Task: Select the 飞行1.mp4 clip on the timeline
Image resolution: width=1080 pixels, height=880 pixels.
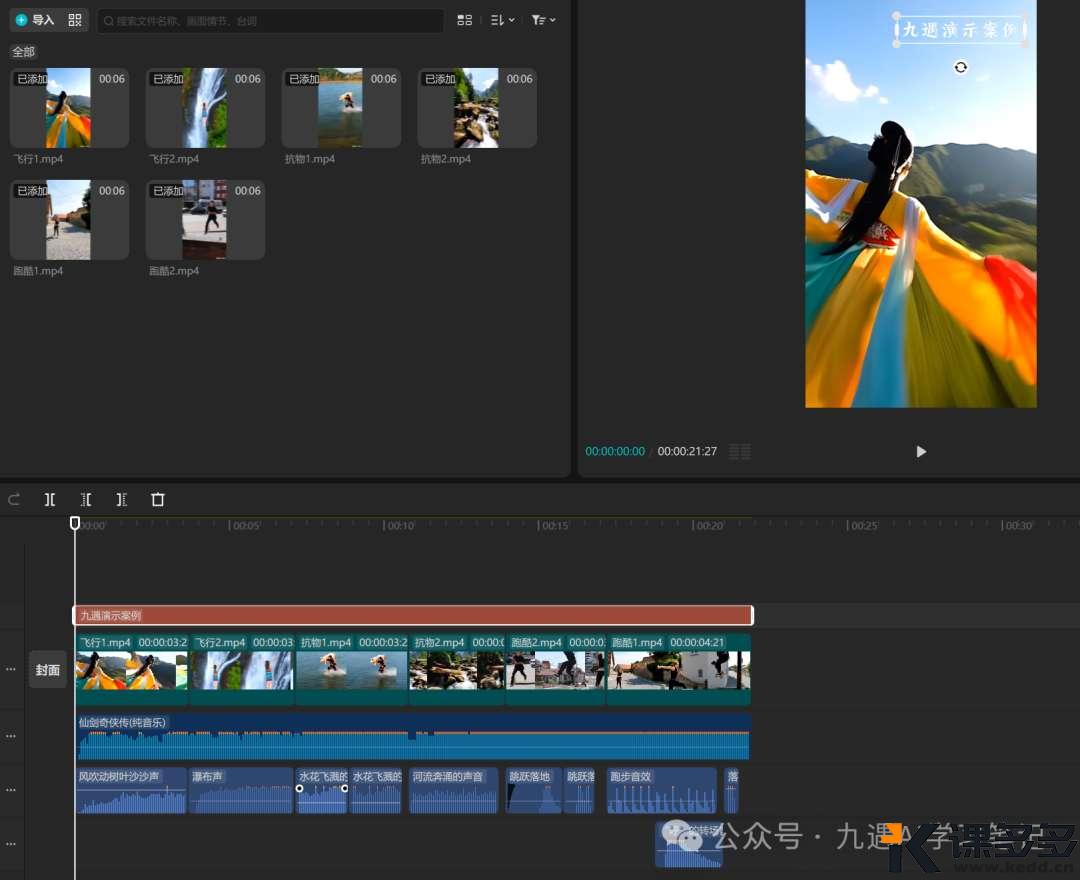Action: click(x=132, y=669)
